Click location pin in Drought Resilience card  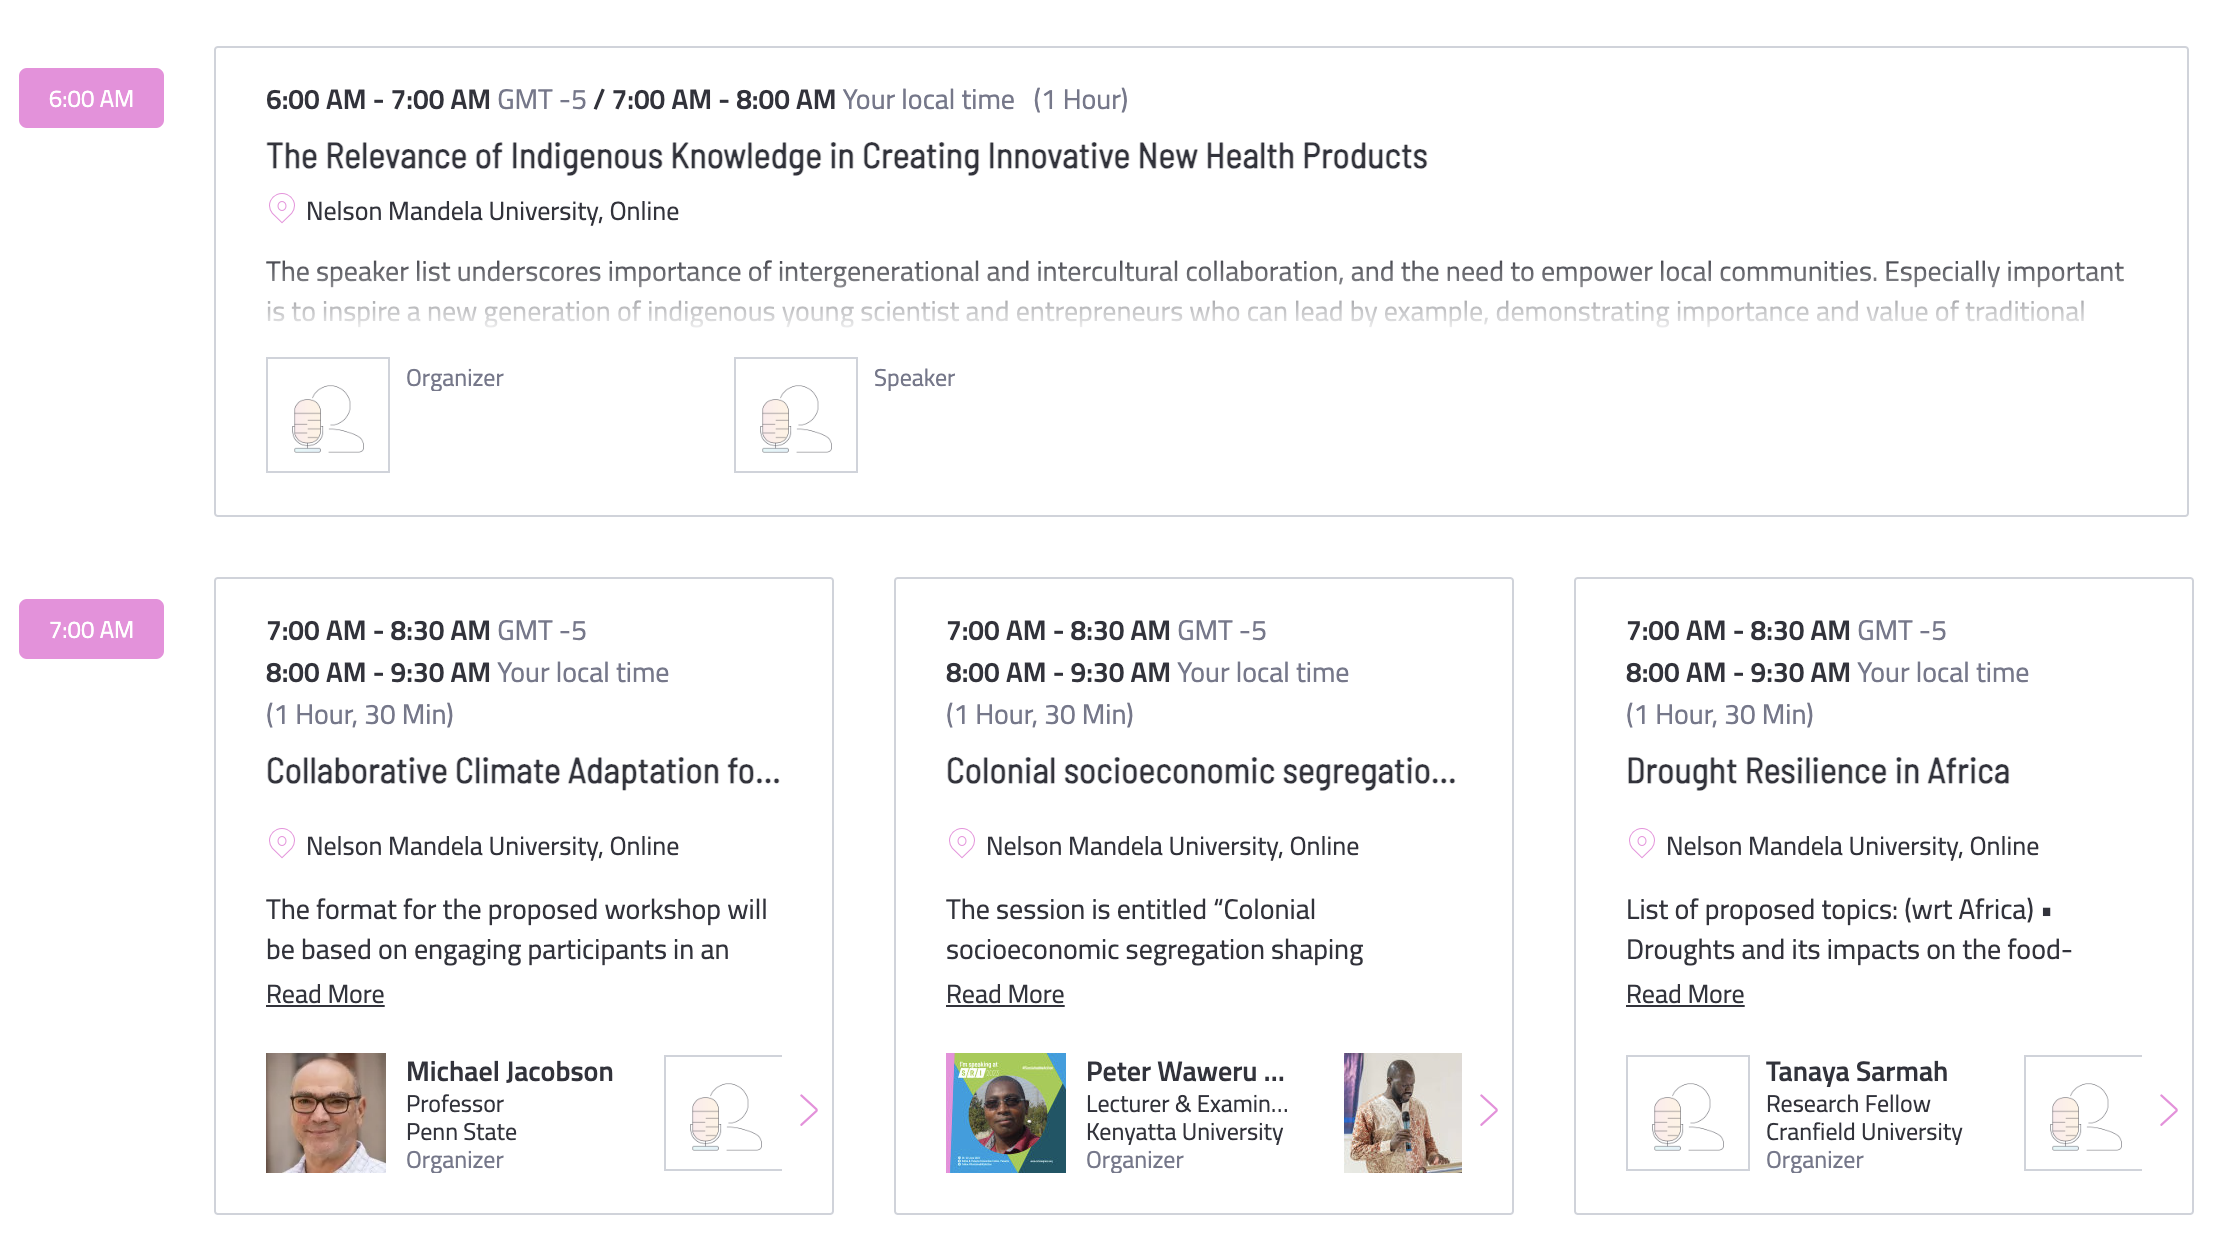1642,844
